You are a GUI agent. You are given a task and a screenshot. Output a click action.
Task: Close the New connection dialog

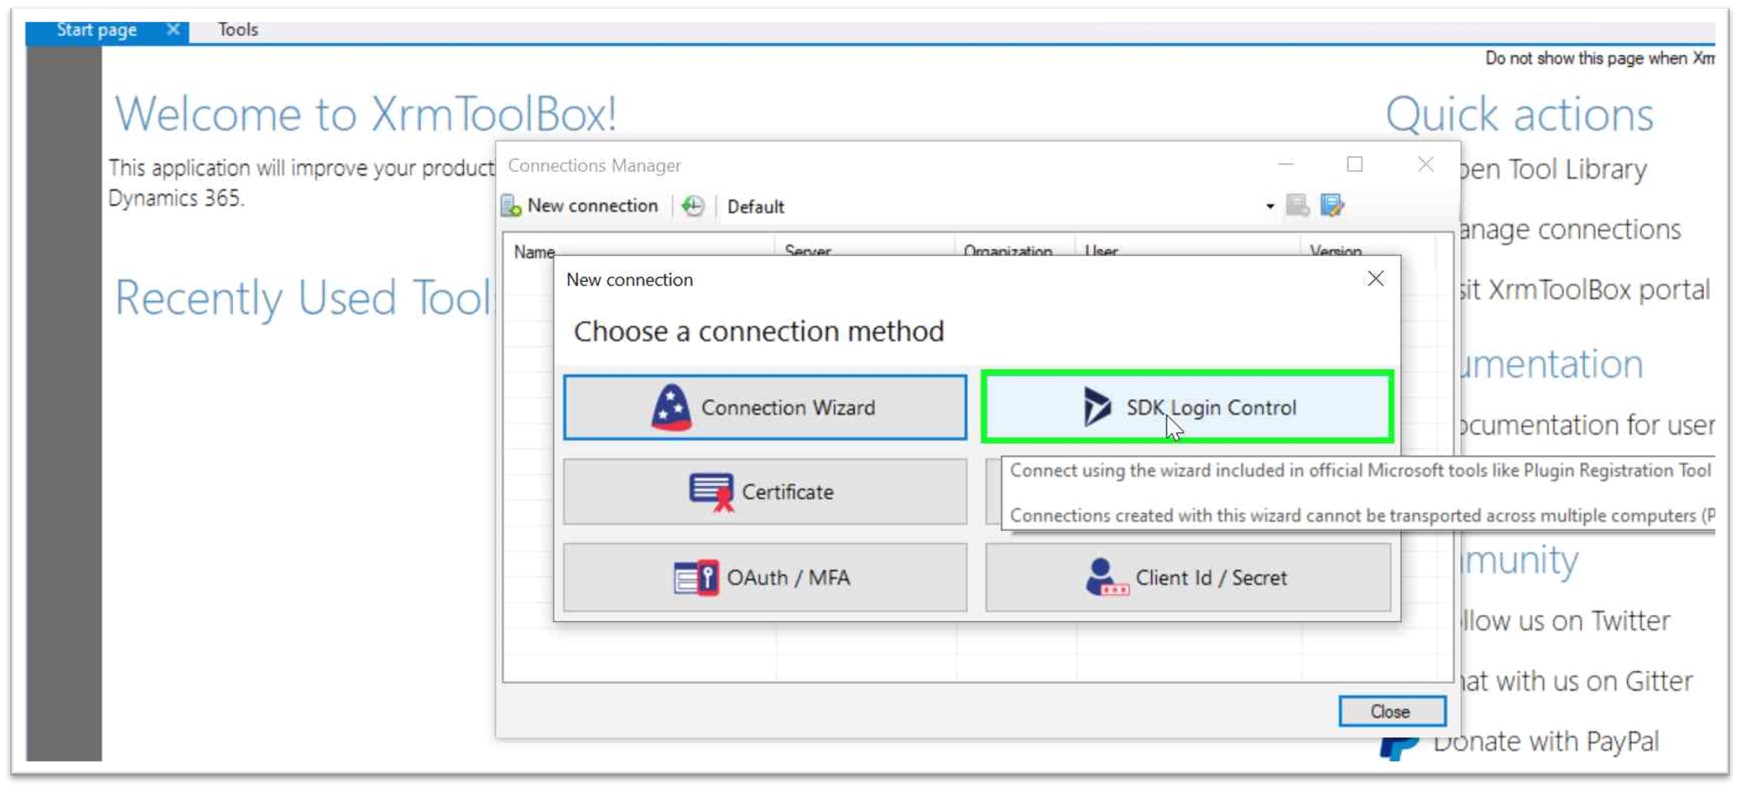point(1376,279)
